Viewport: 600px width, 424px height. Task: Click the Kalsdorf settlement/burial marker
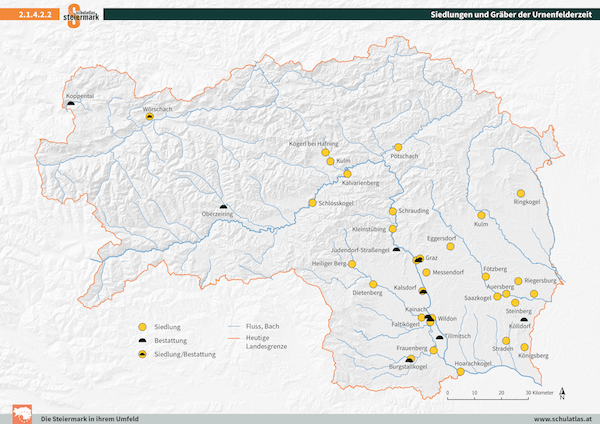click(x=422, y=291)
